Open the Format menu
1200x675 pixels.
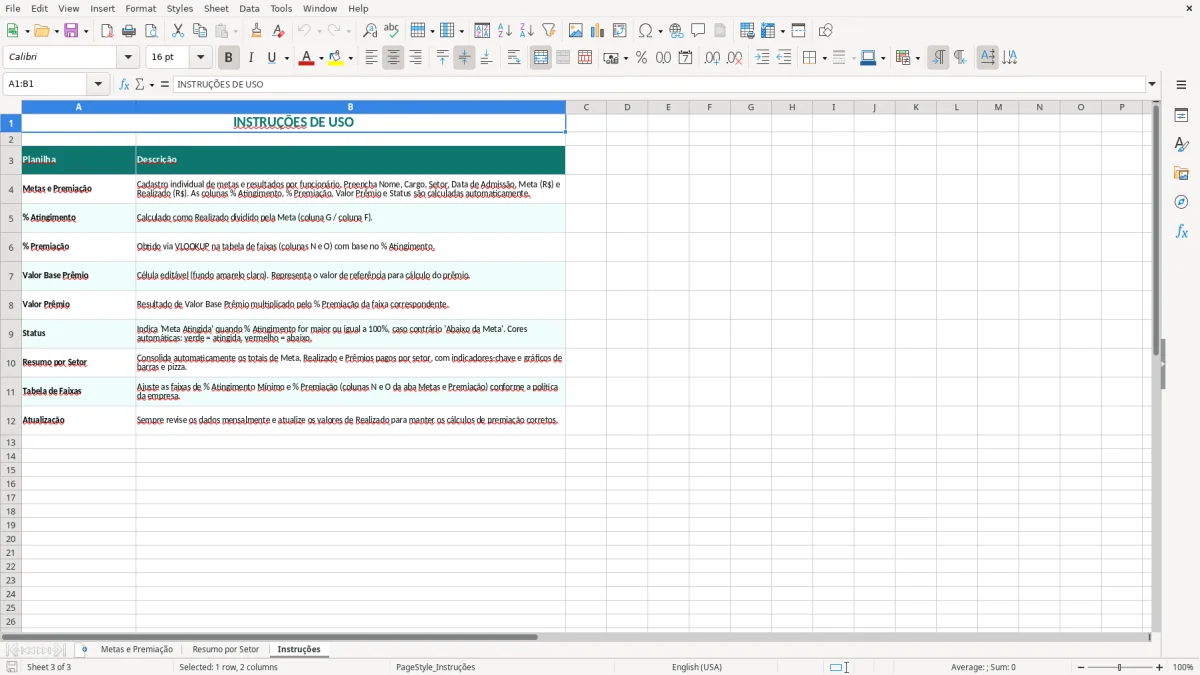(141, 8)
